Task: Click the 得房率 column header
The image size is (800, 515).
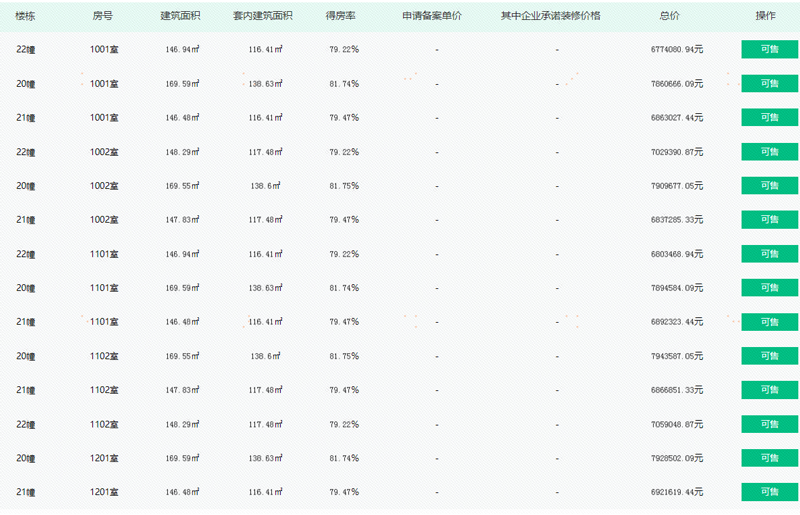Action: pyautogui.click(x=340, y=16)
